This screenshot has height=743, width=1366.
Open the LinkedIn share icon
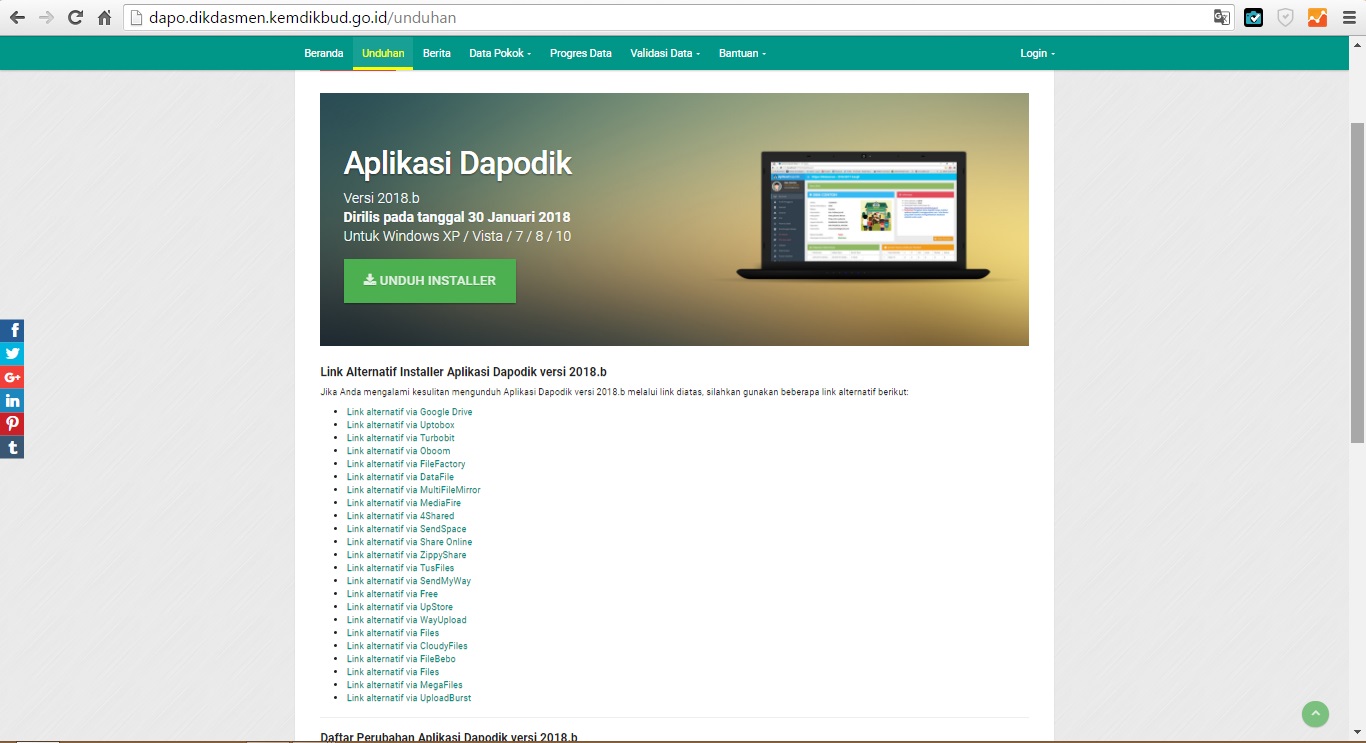12,400
